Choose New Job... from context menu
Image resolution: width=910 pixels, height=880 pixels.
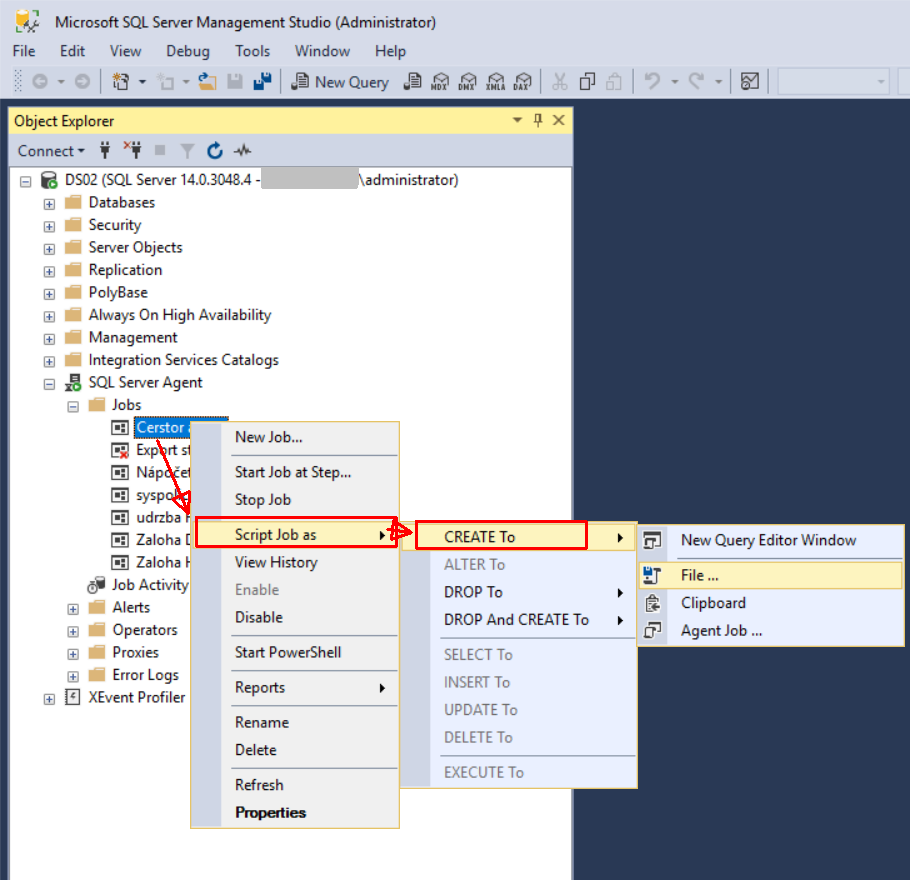(295, 437)
